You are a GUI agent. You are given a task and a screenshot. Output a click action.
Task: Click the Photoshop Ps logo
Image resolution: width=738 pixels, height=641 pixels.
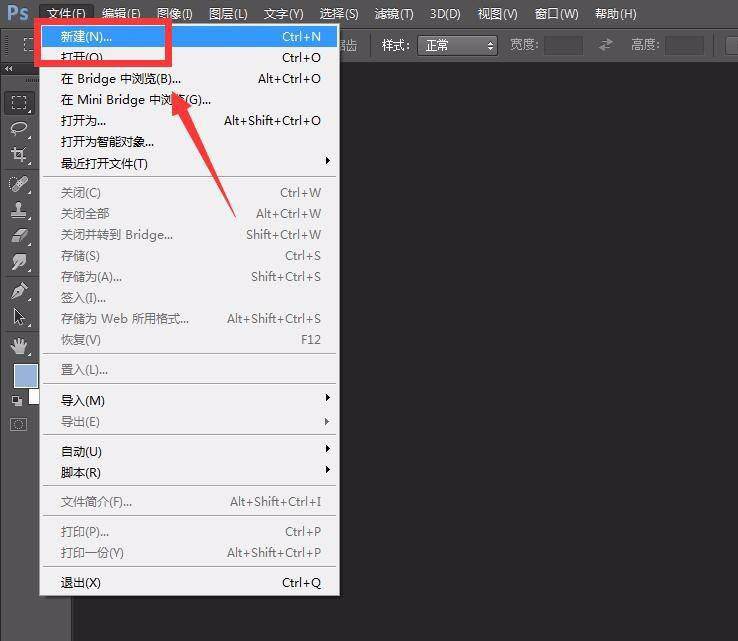point(17,13)
